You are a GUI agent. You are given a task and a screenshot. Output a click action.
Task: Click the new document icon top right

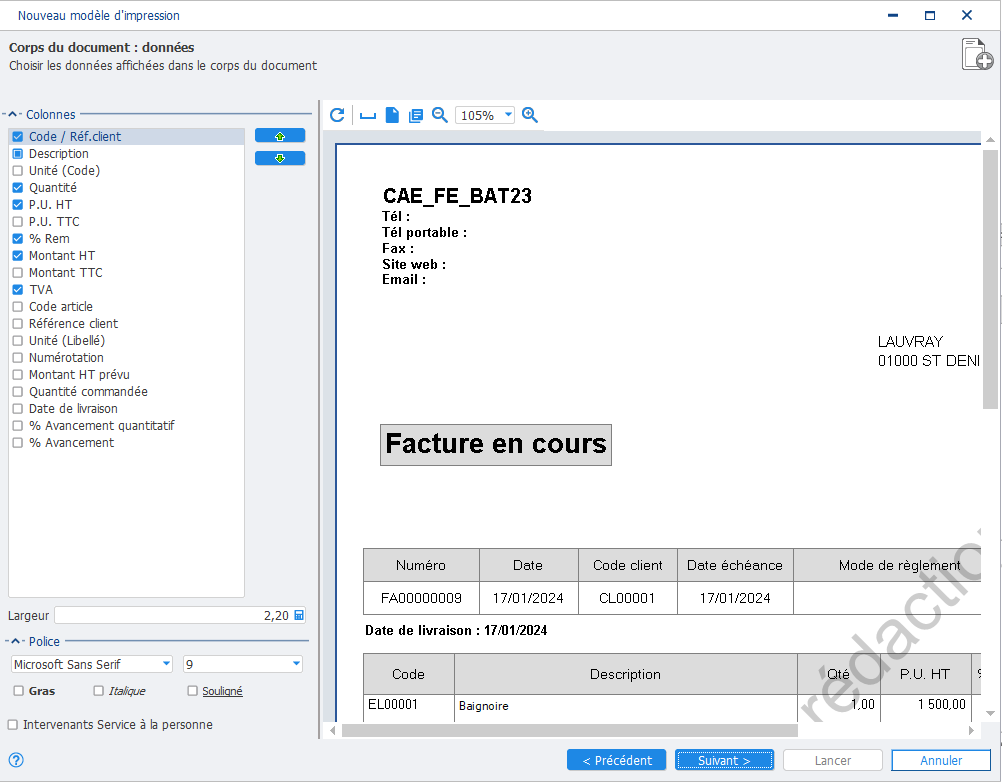click(977, 54)
